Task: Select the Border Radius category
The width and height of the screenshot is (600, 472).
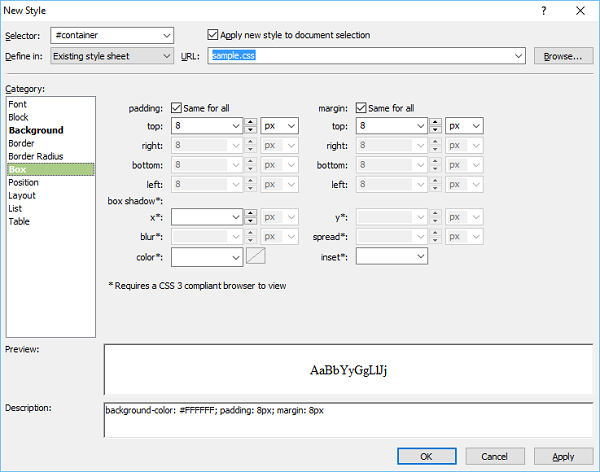Action: point(34,156)
